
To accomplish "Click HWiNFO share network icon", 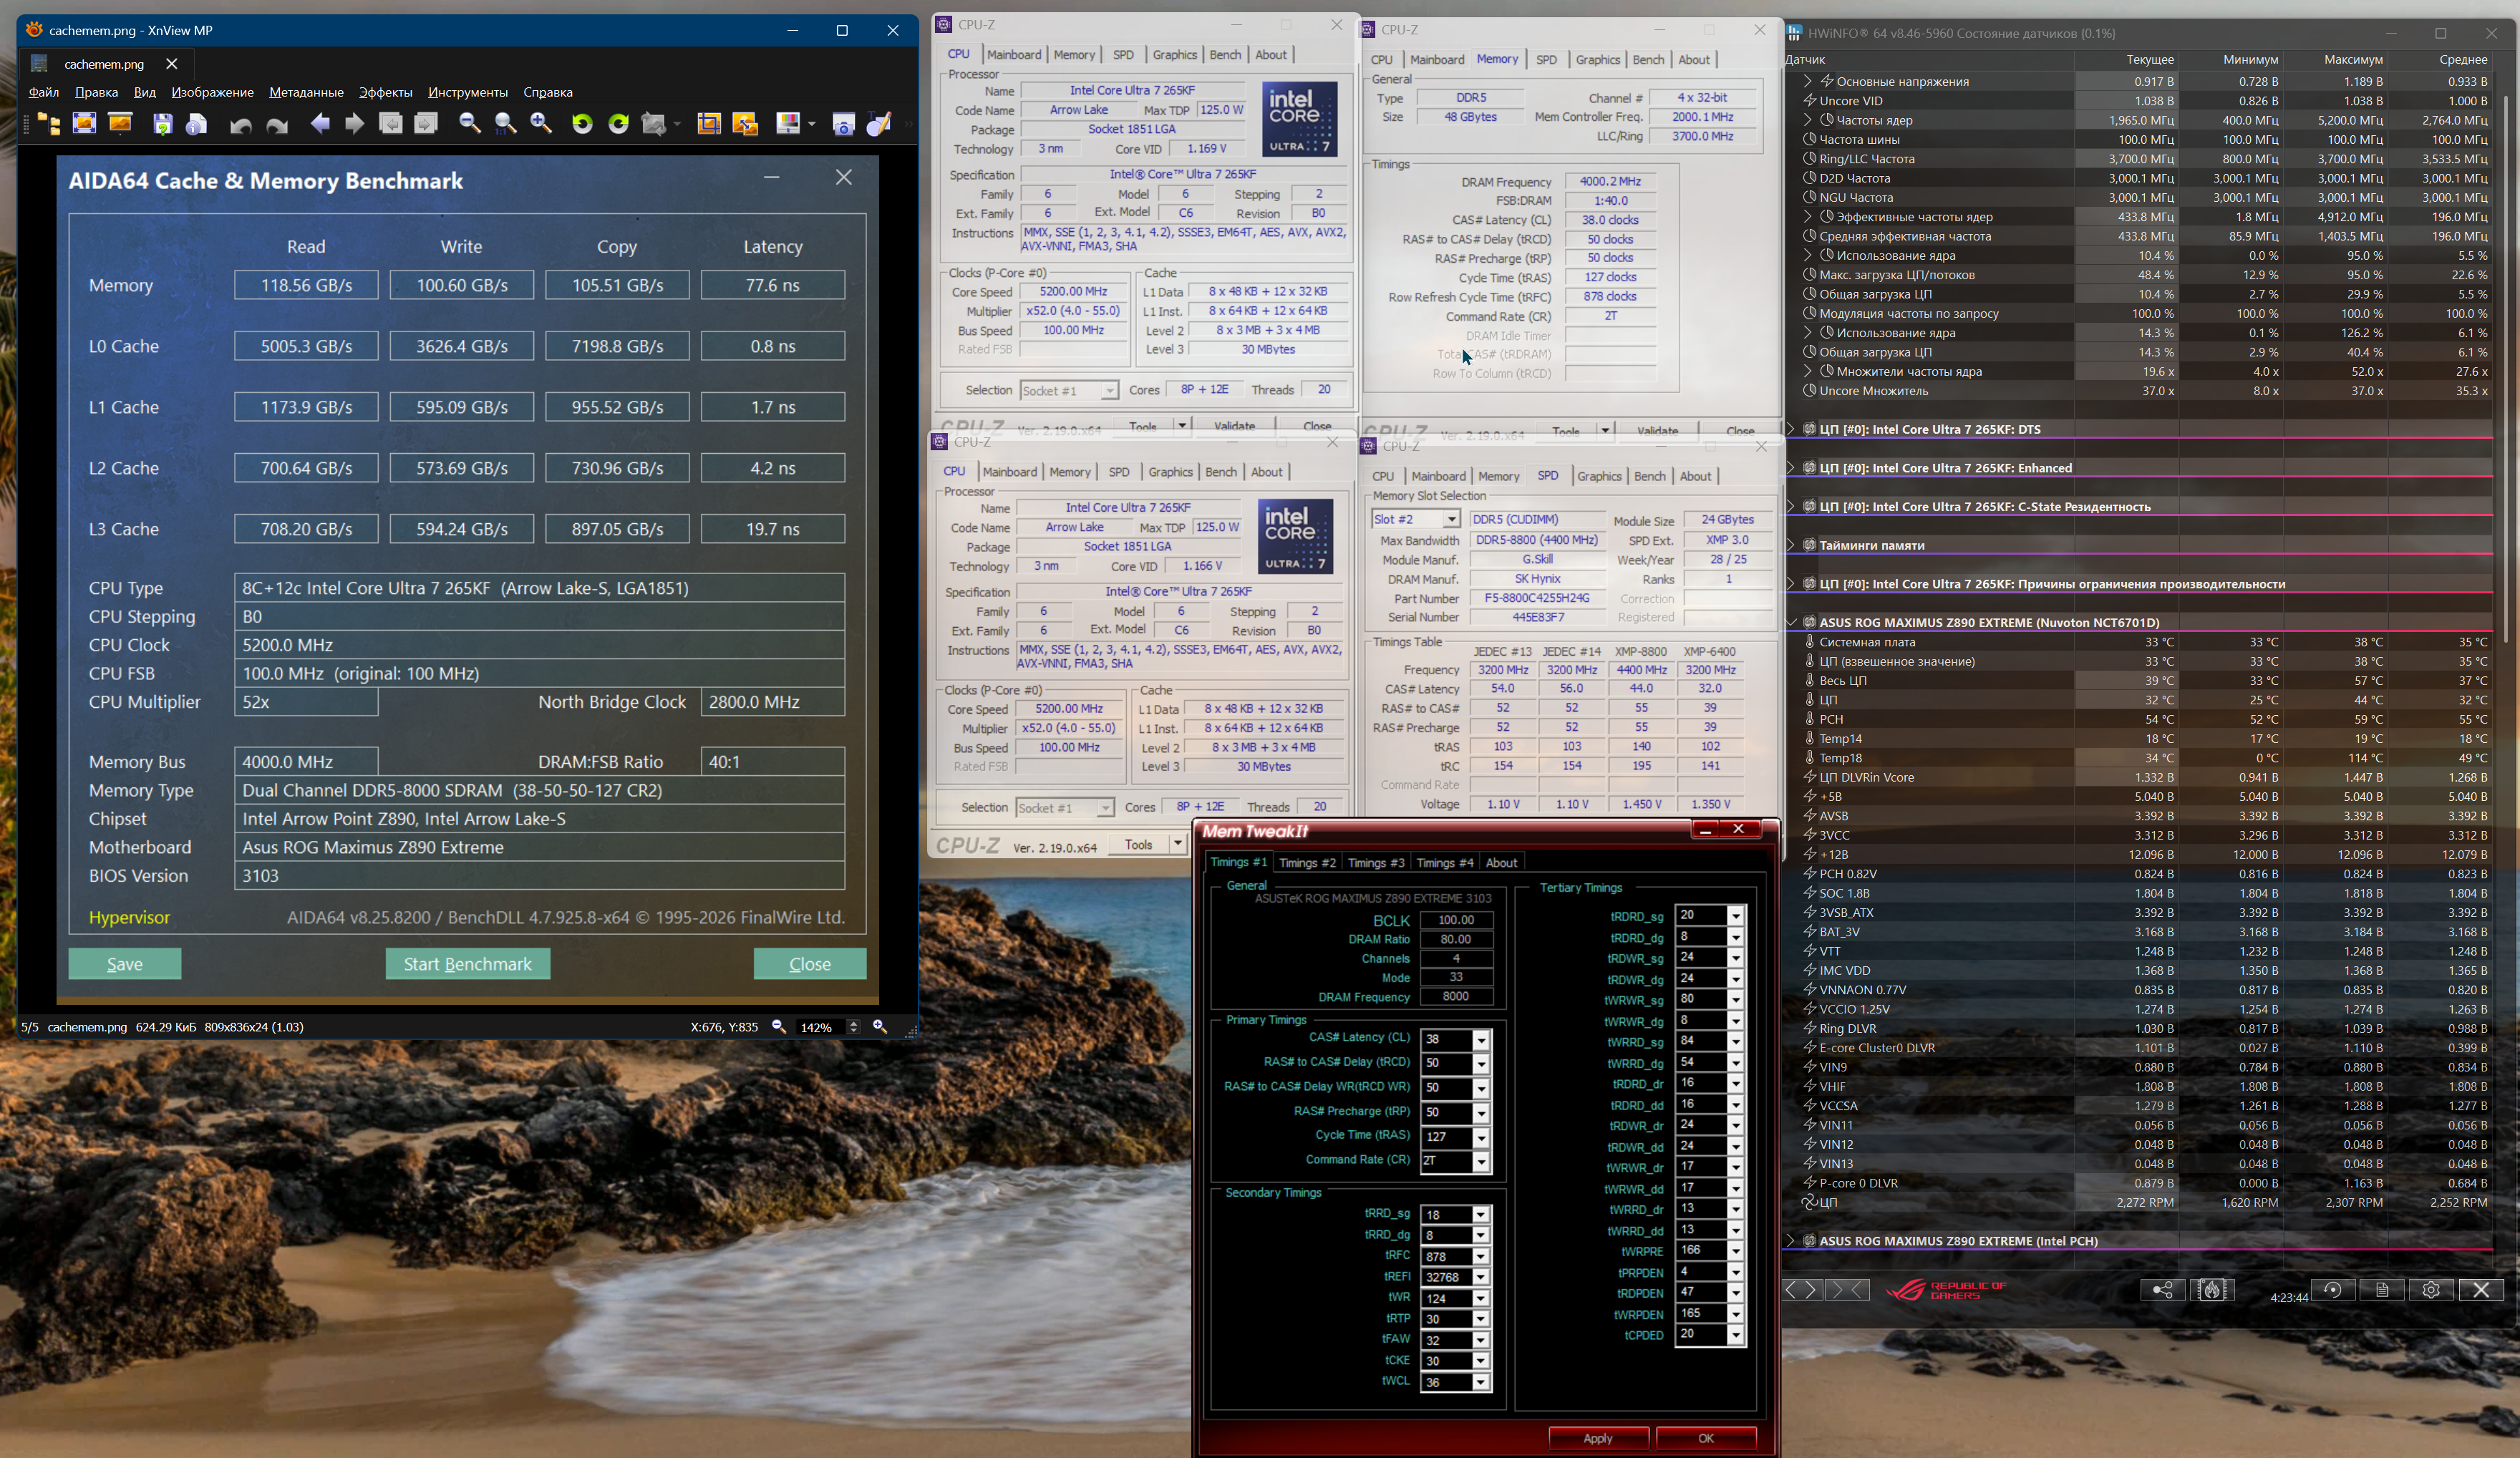I will tap(2162, 1290).
